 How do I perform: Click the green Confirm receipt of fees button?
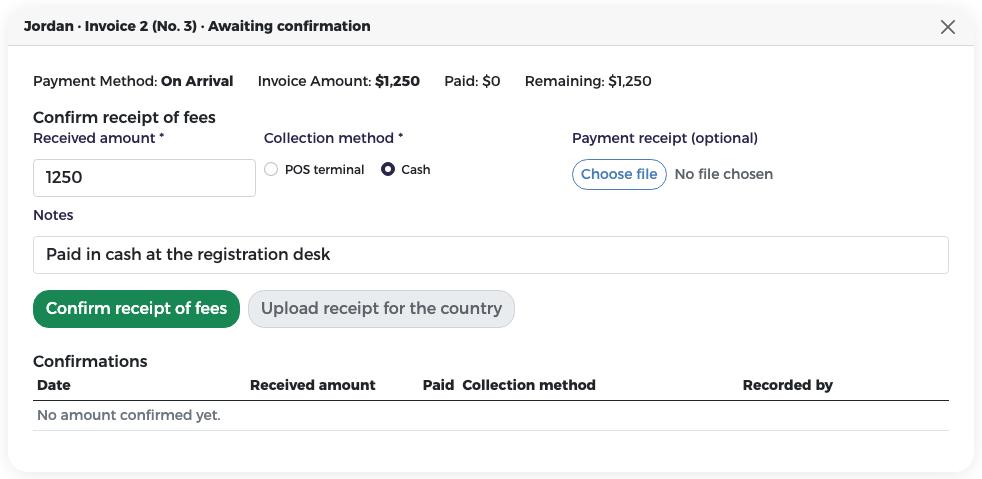[137, 309]
